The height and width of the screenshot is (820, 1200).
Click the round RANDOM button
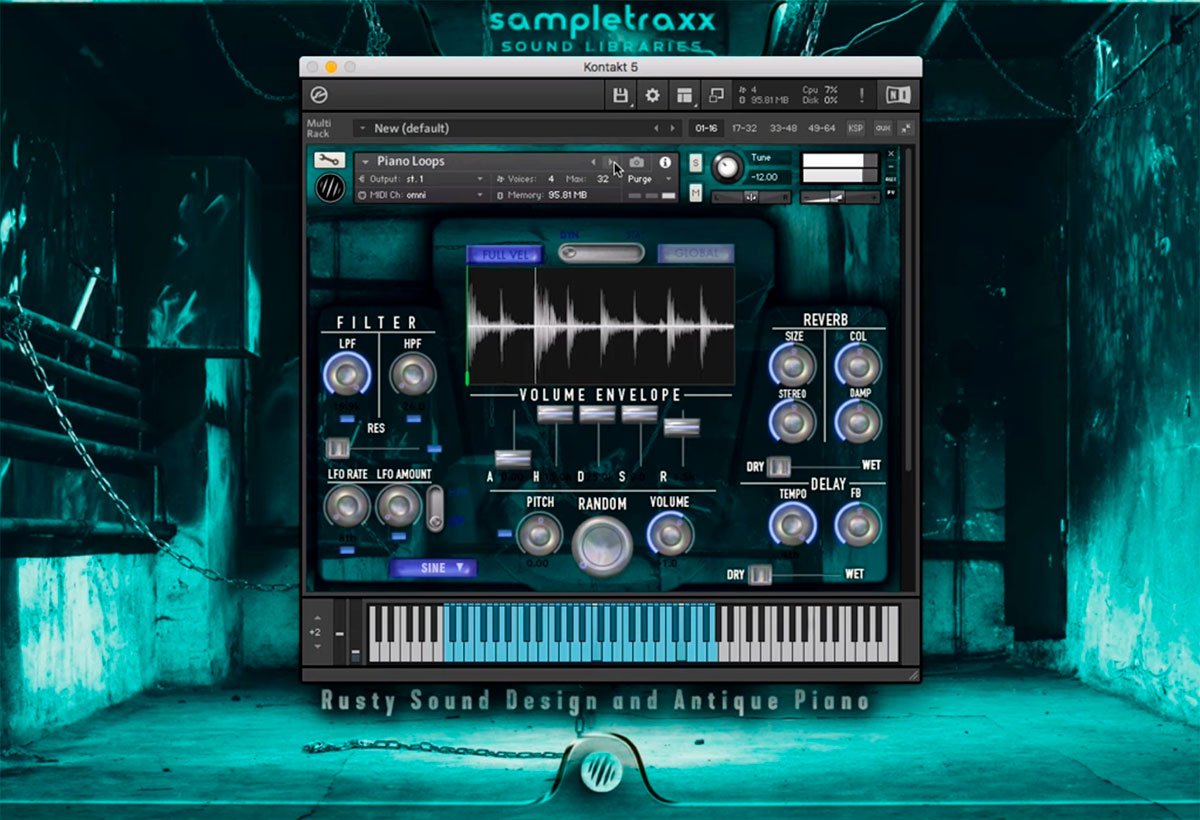[x=602, y=545]
